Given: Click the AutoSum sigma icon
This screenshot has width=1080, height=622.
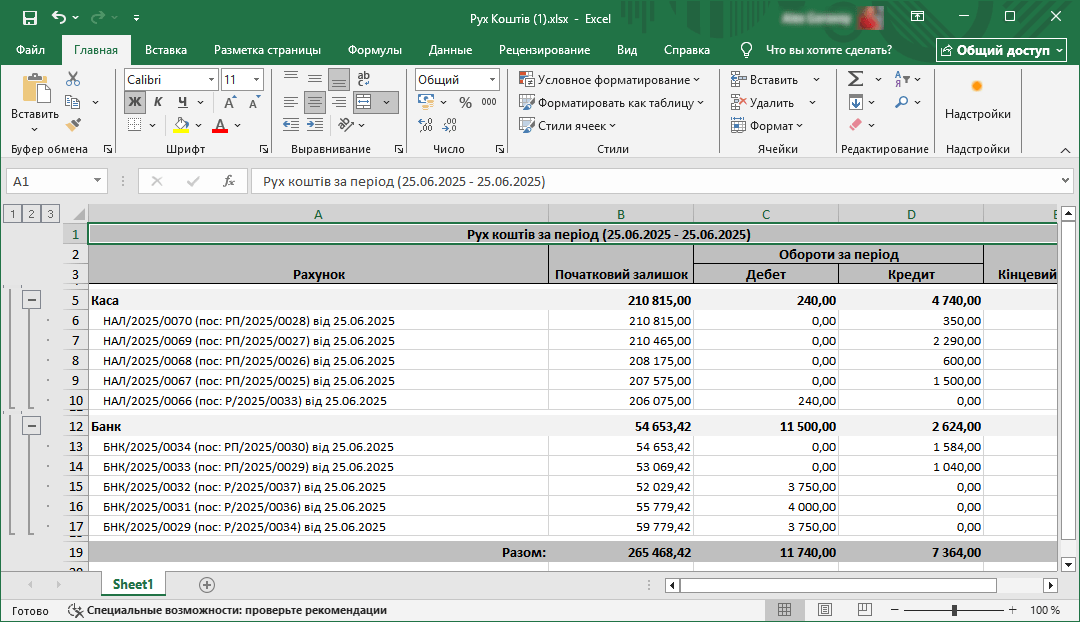Looking at the screenshot, I should pos(855,79).
